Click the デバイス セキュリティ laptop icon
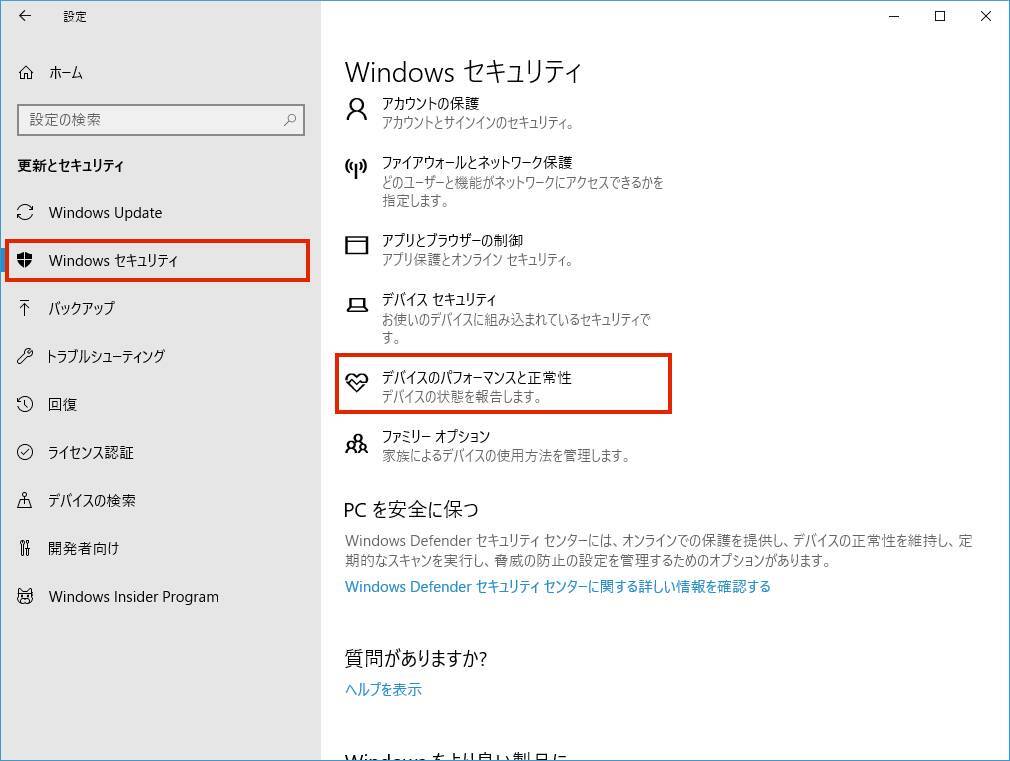This screenshot has height=761, width=1010. tap(357, 305)
